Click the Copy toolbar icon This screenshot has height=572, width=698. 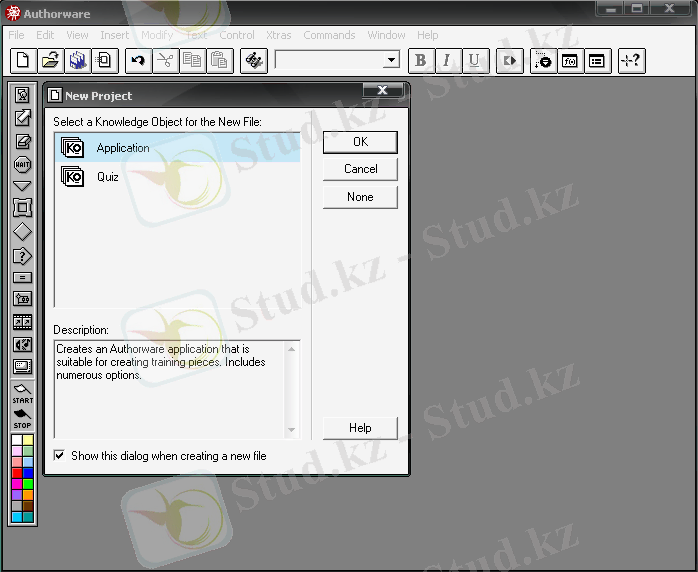pyautogui.click(x=192, y=61)
